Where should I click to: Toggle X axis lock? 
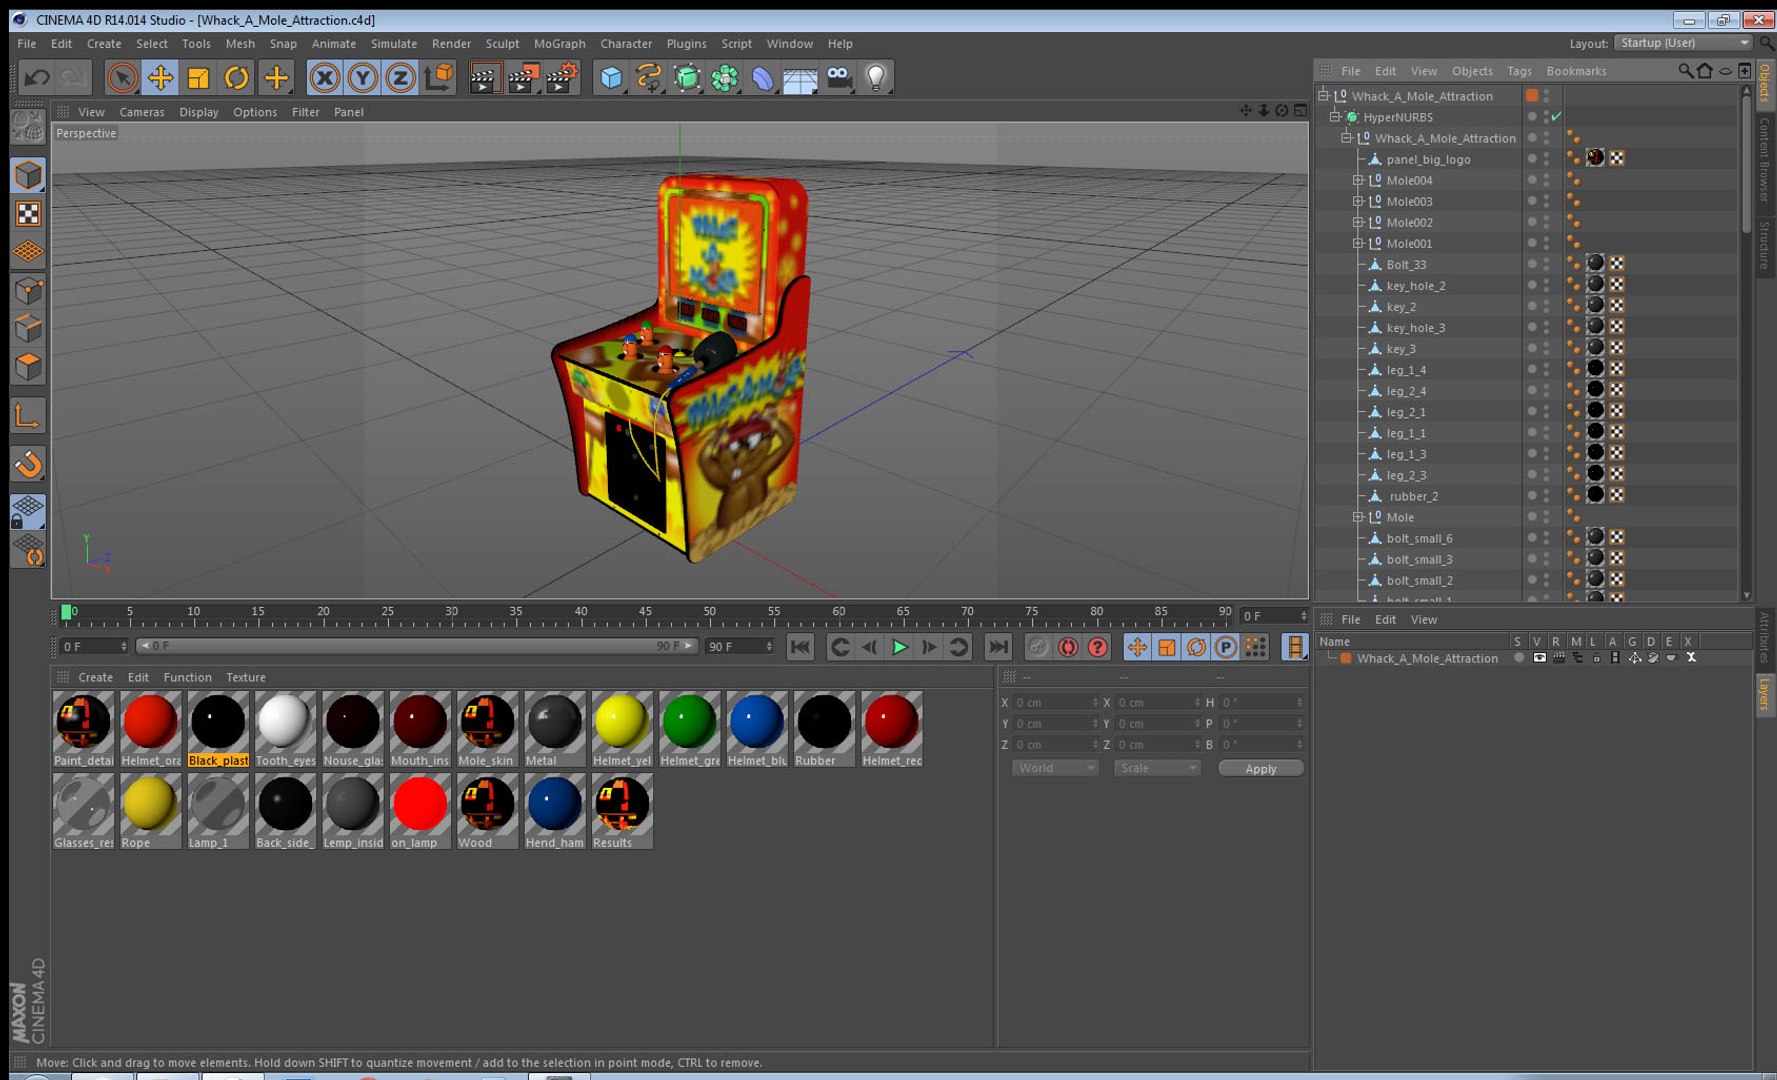324,78
